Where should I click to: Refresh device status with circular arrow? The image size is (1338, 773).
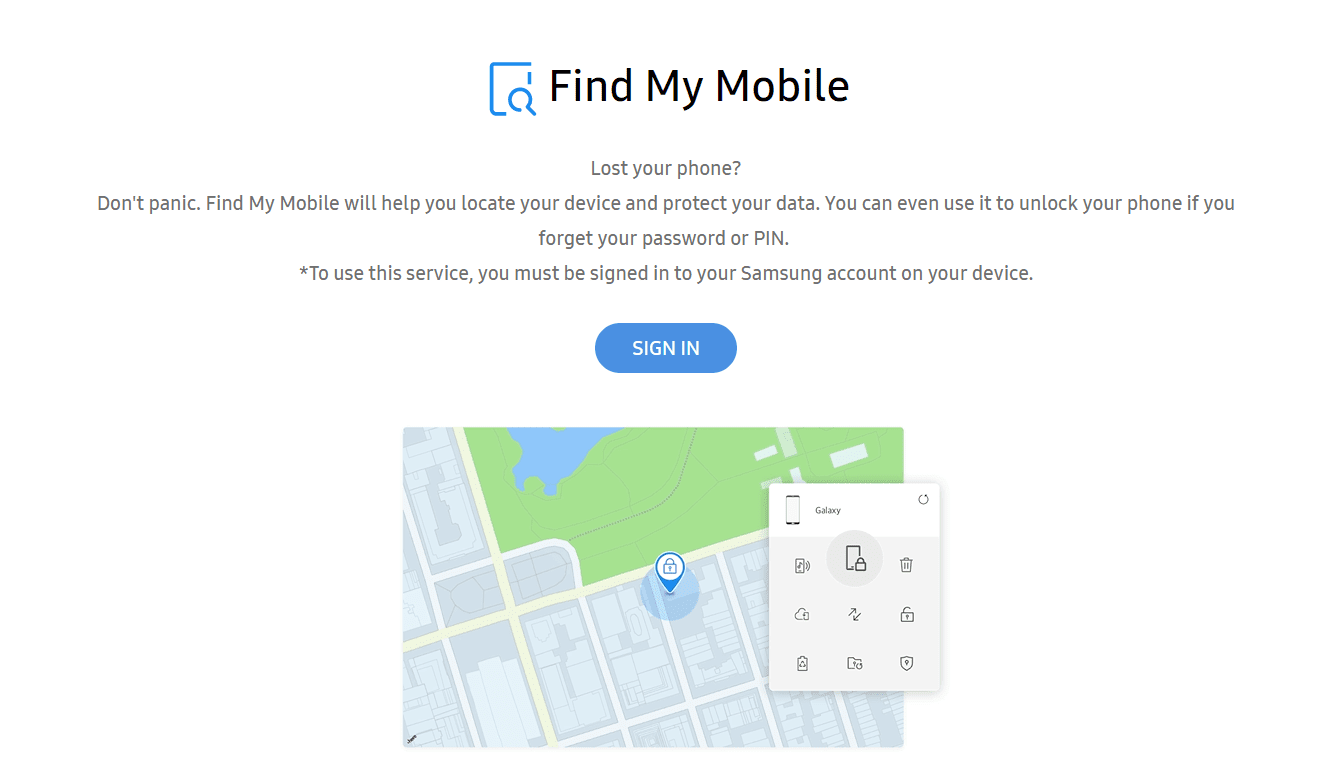(923, 499)
